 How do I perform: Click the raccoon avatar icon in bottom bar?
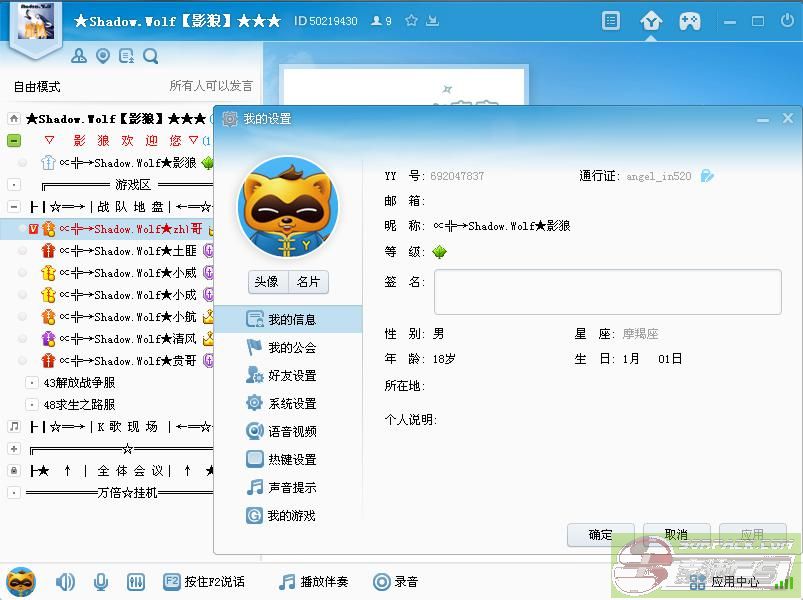point(21,582)
